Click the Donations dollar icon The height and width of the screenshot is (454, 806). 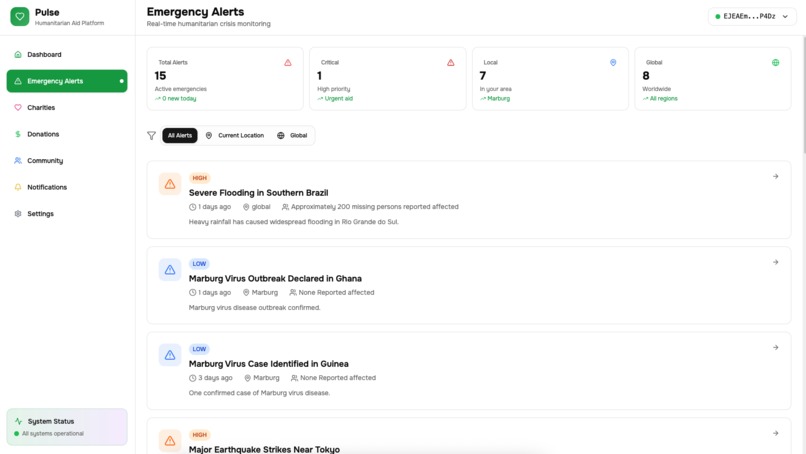coord(18,134)
